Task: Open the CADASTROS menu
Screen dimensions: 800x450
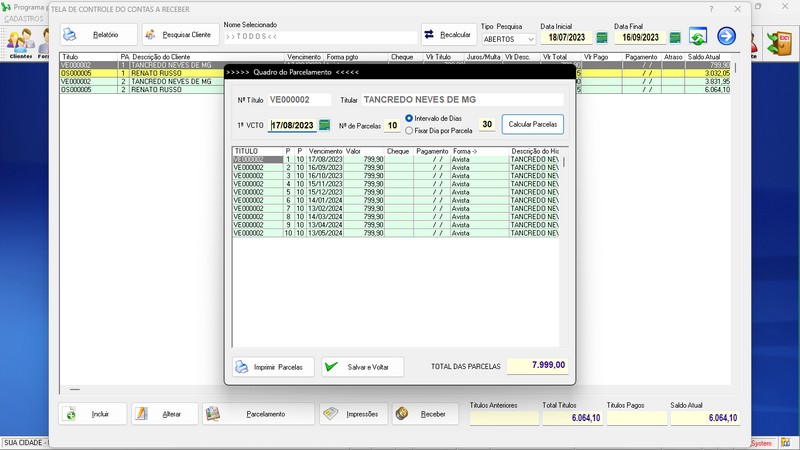Action: (x=24, y=19)
